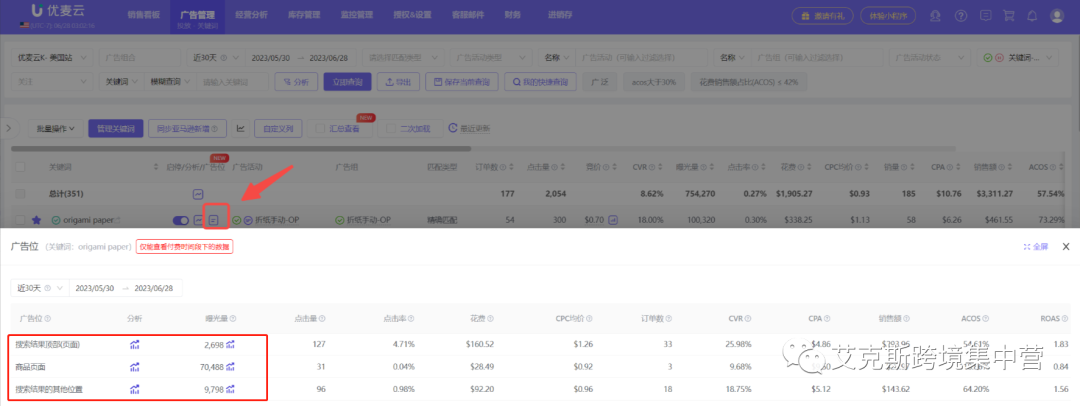Open the help question mark icon

coord(962,14)
